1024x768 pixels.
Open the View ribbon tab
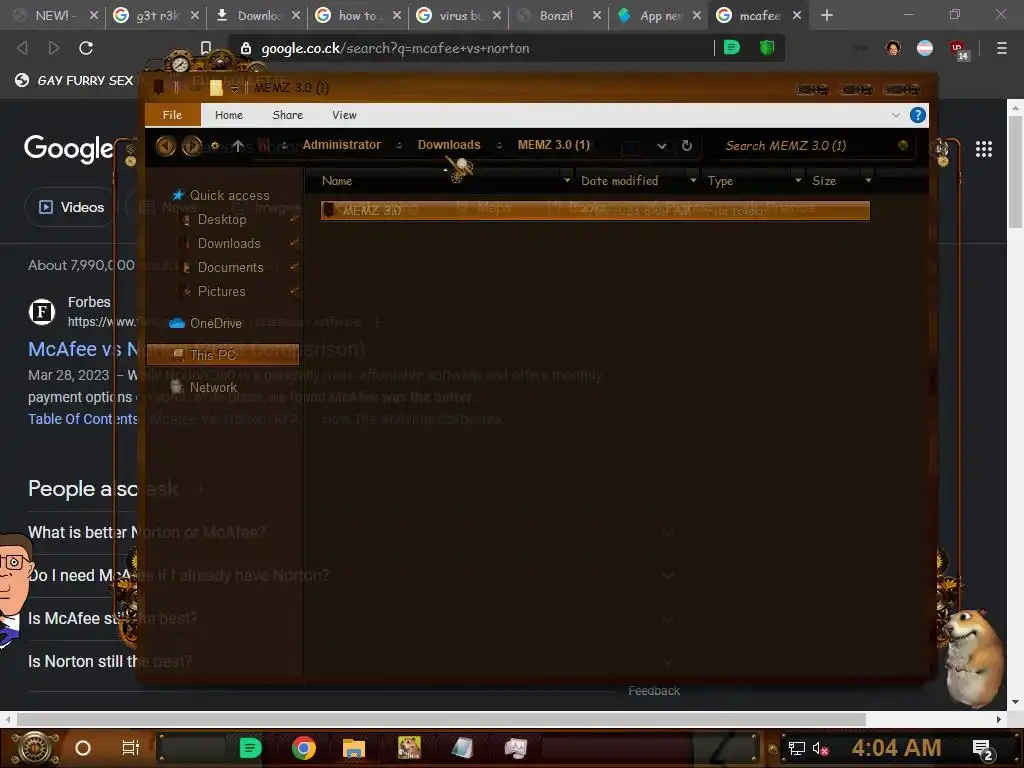[344, 115]
